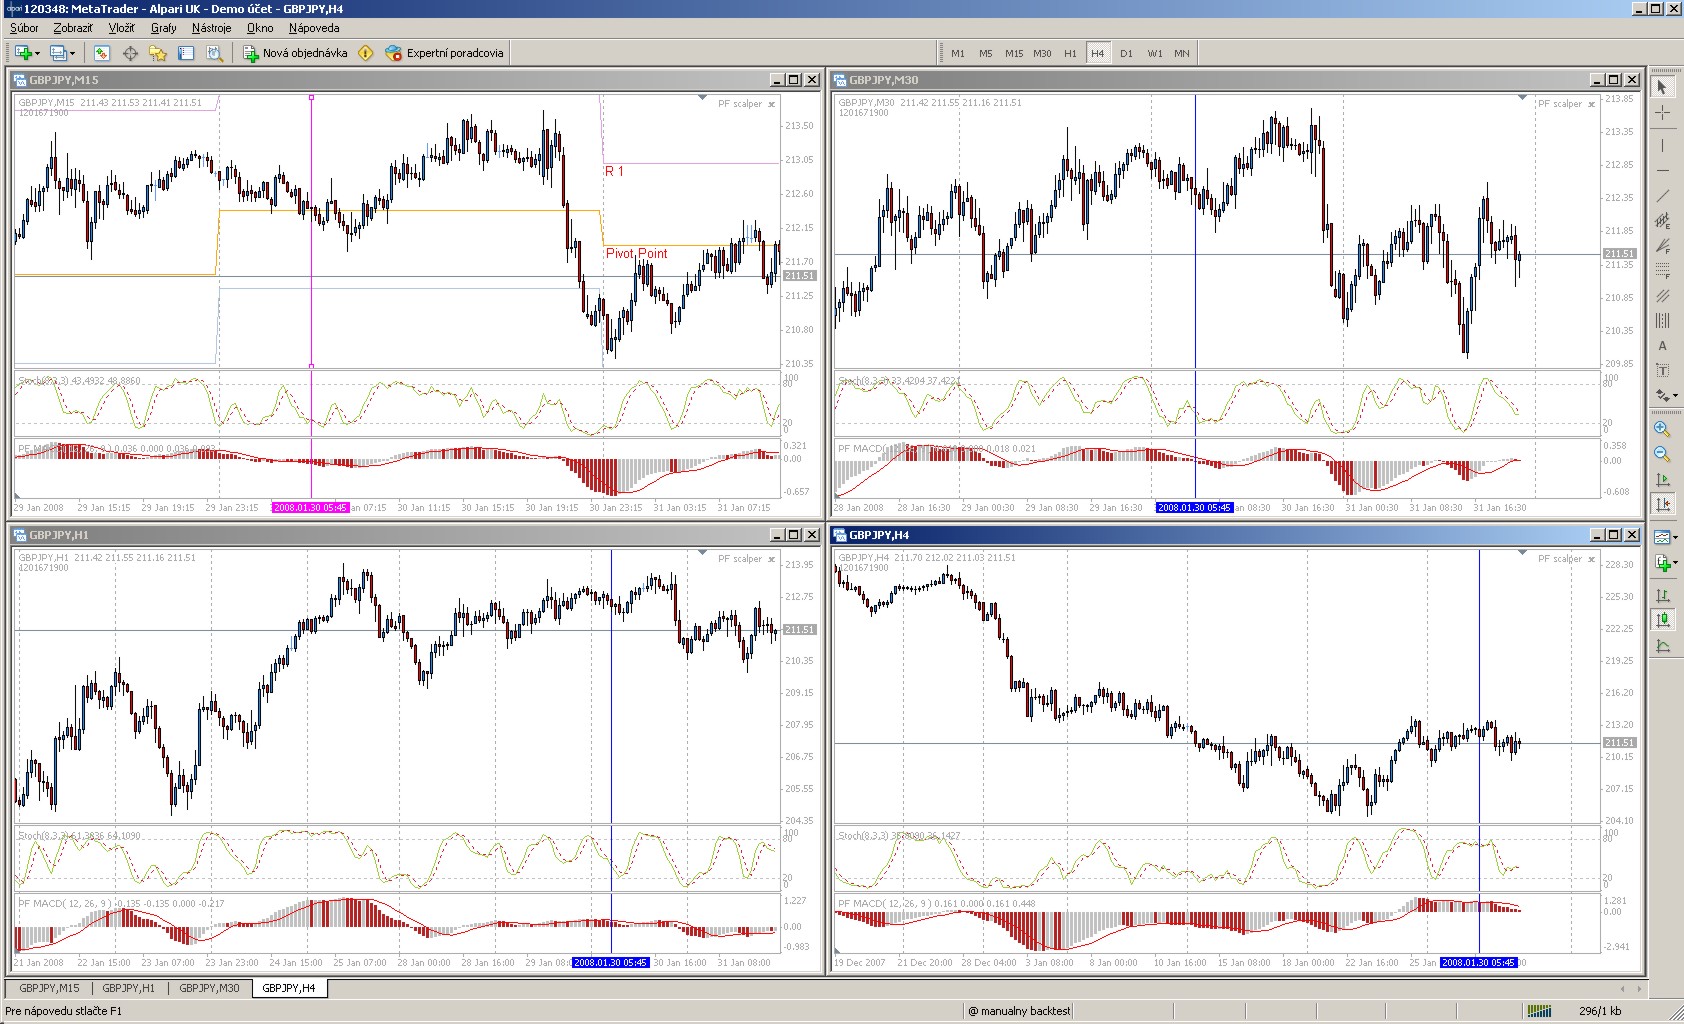The width and height of the screenshot is (1684, 1024).
Task: Switch to bar chart display
Action: (1662, 596)
